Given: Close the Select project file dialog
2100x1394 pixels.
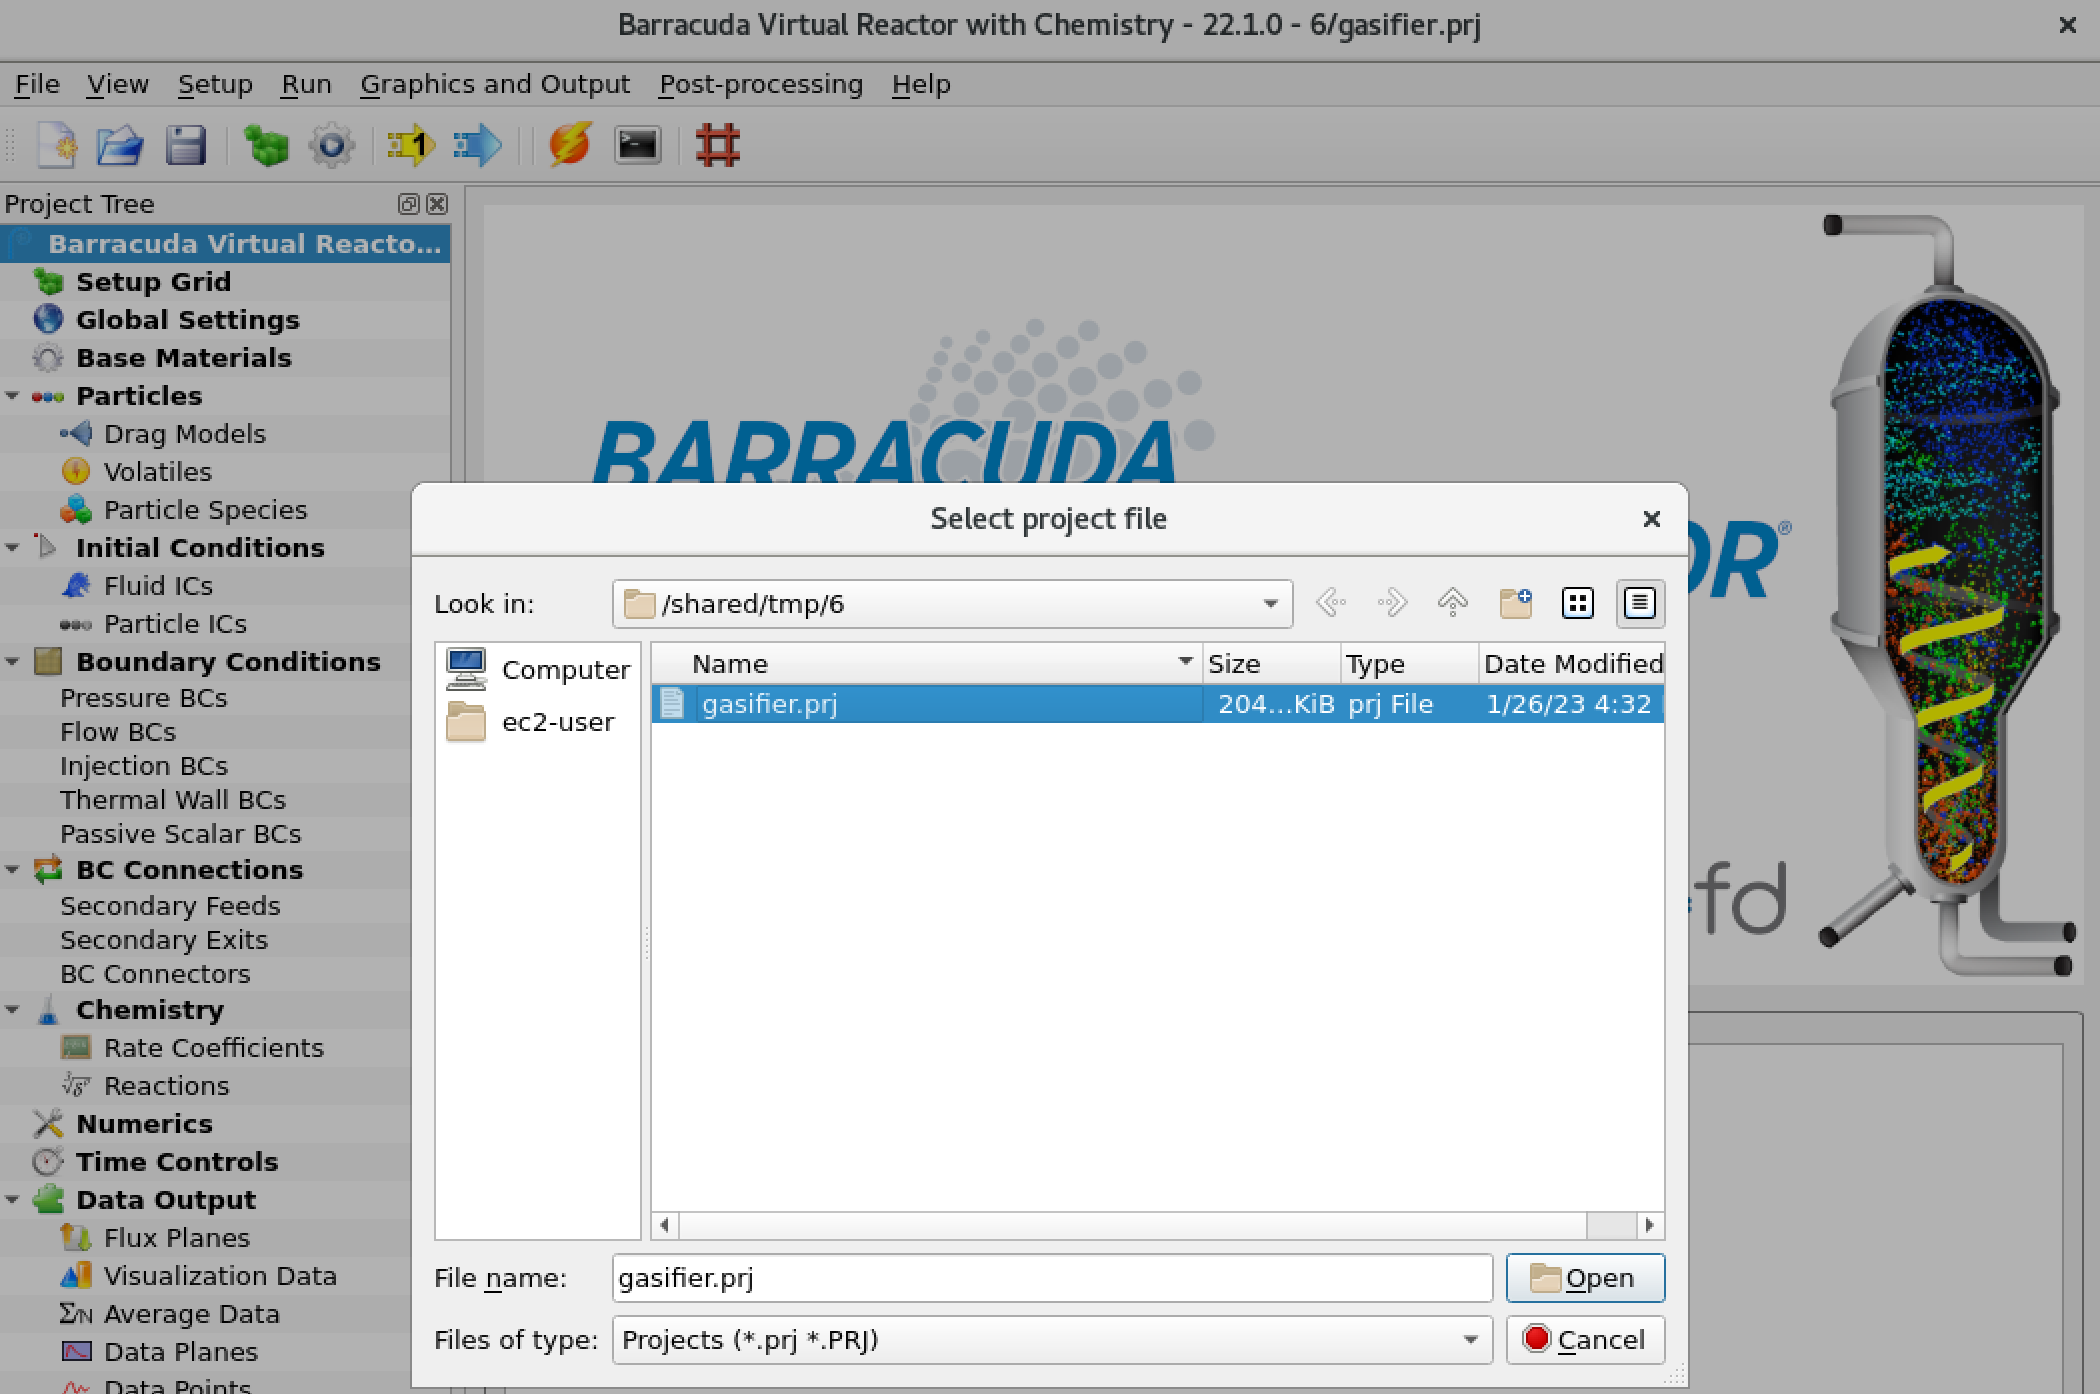Looking at the screenshot, I should pos(1651,519).
